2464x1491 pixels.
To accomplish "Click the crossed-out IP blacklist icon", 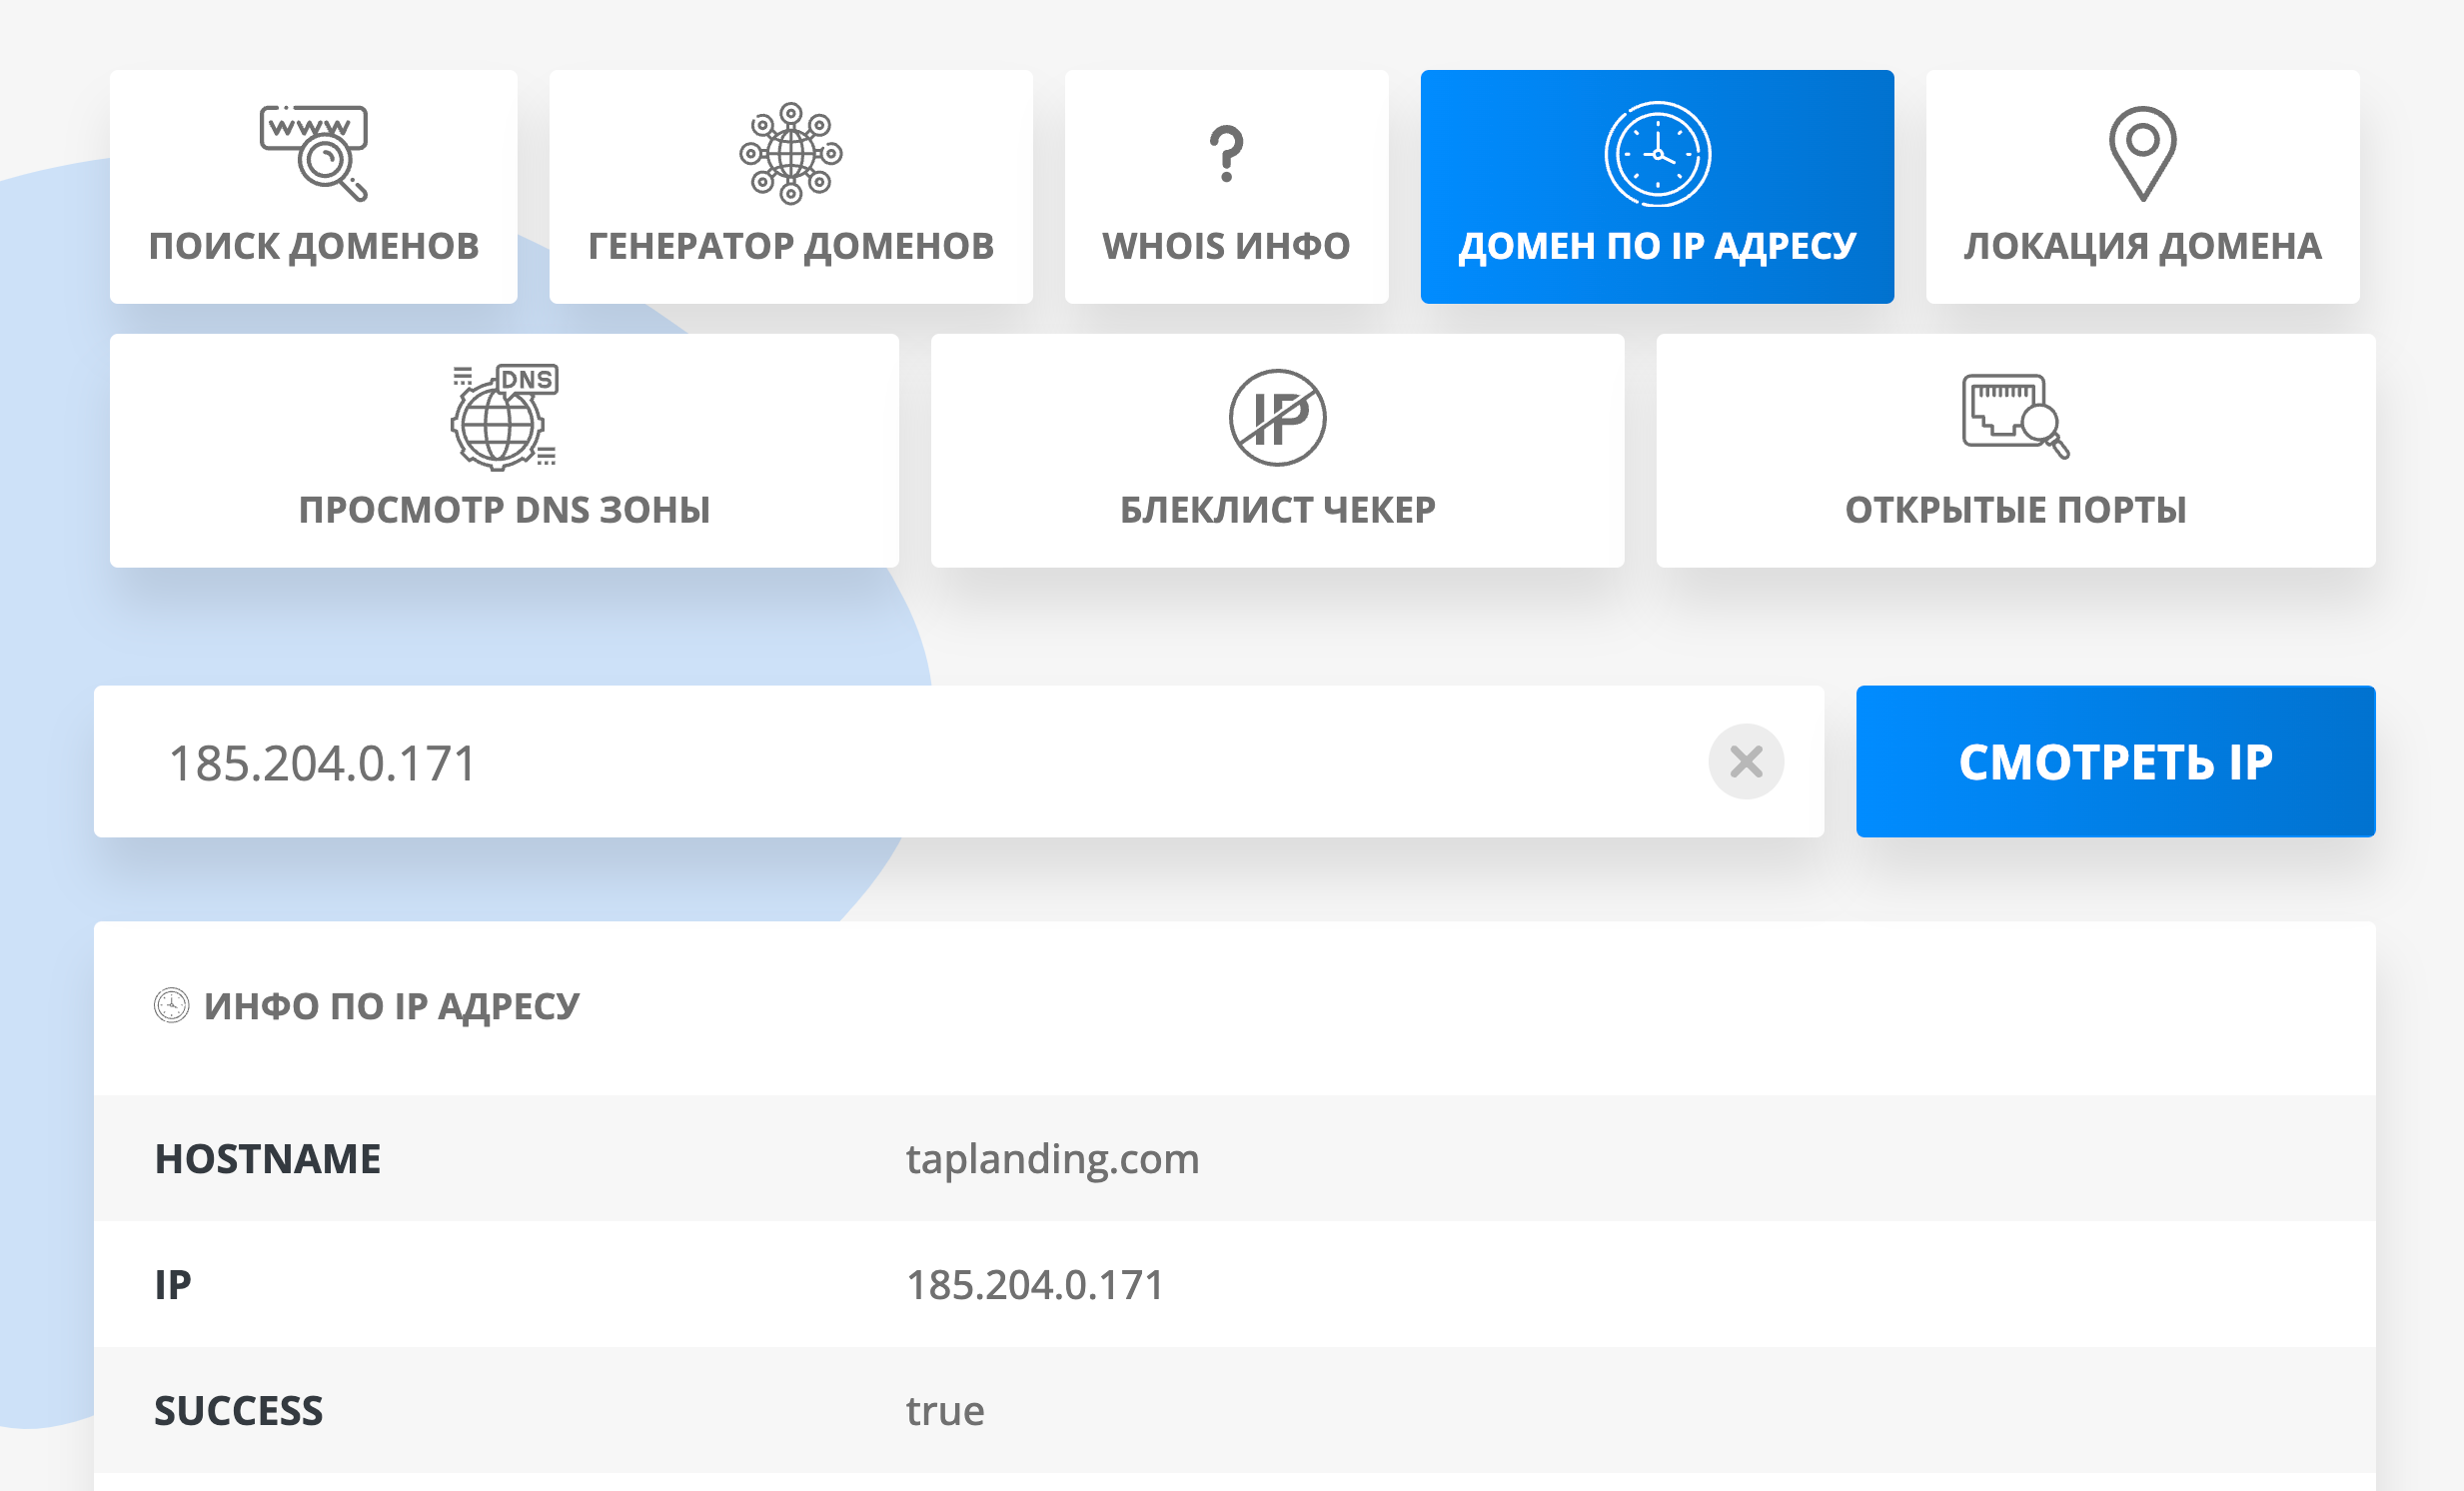I will (1277, 417).
